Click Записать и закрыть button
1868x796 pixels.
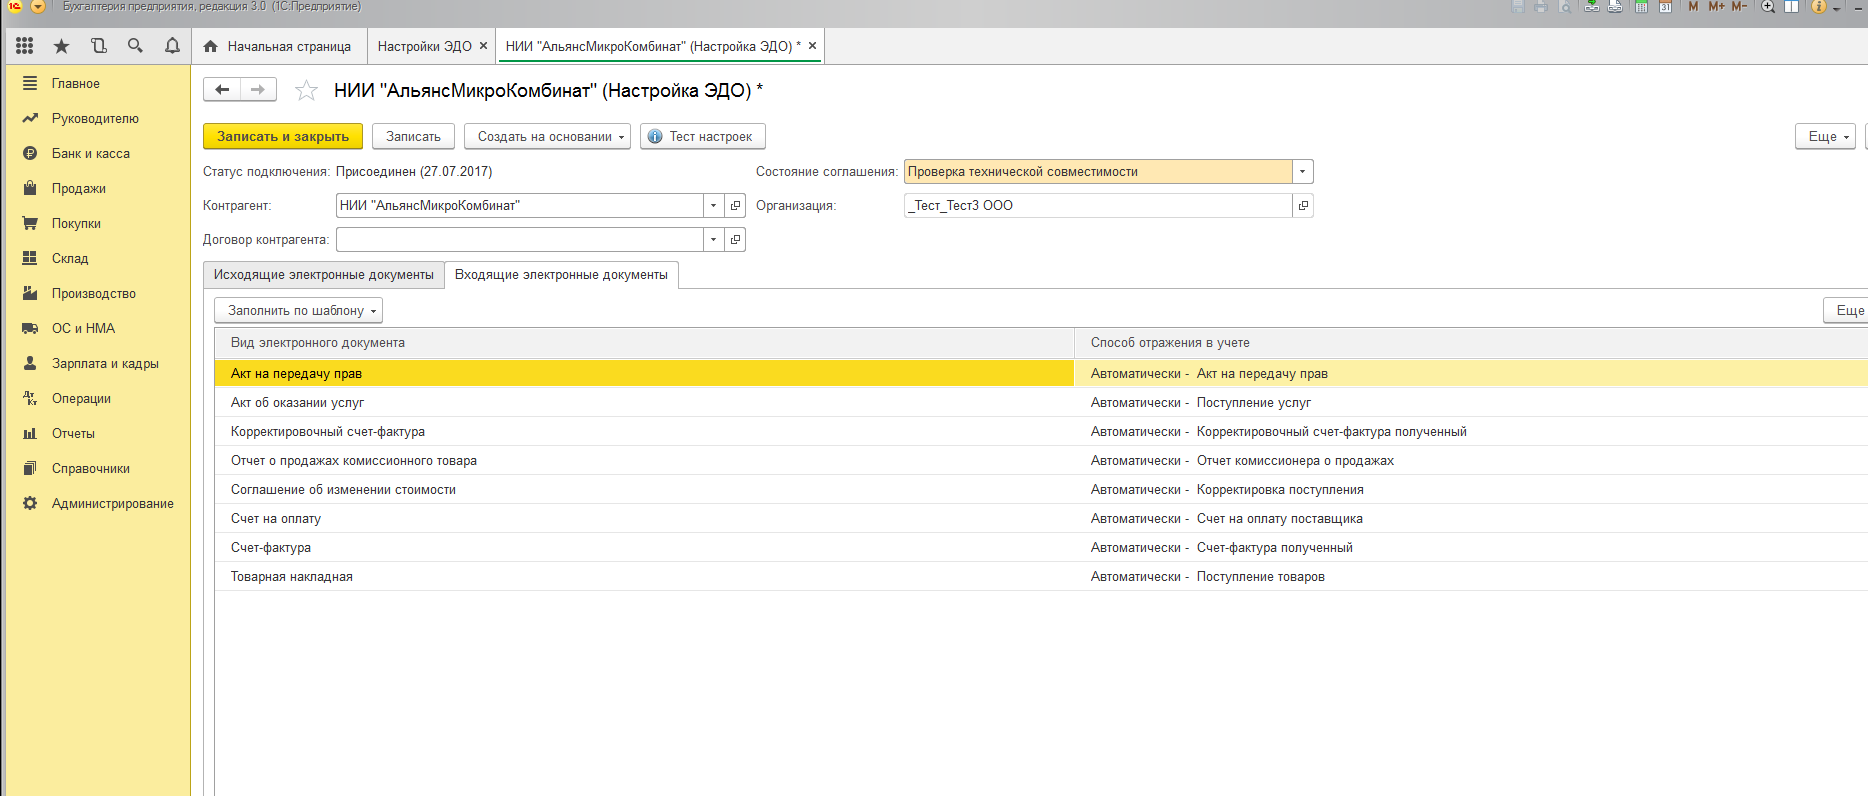[282, 137]
